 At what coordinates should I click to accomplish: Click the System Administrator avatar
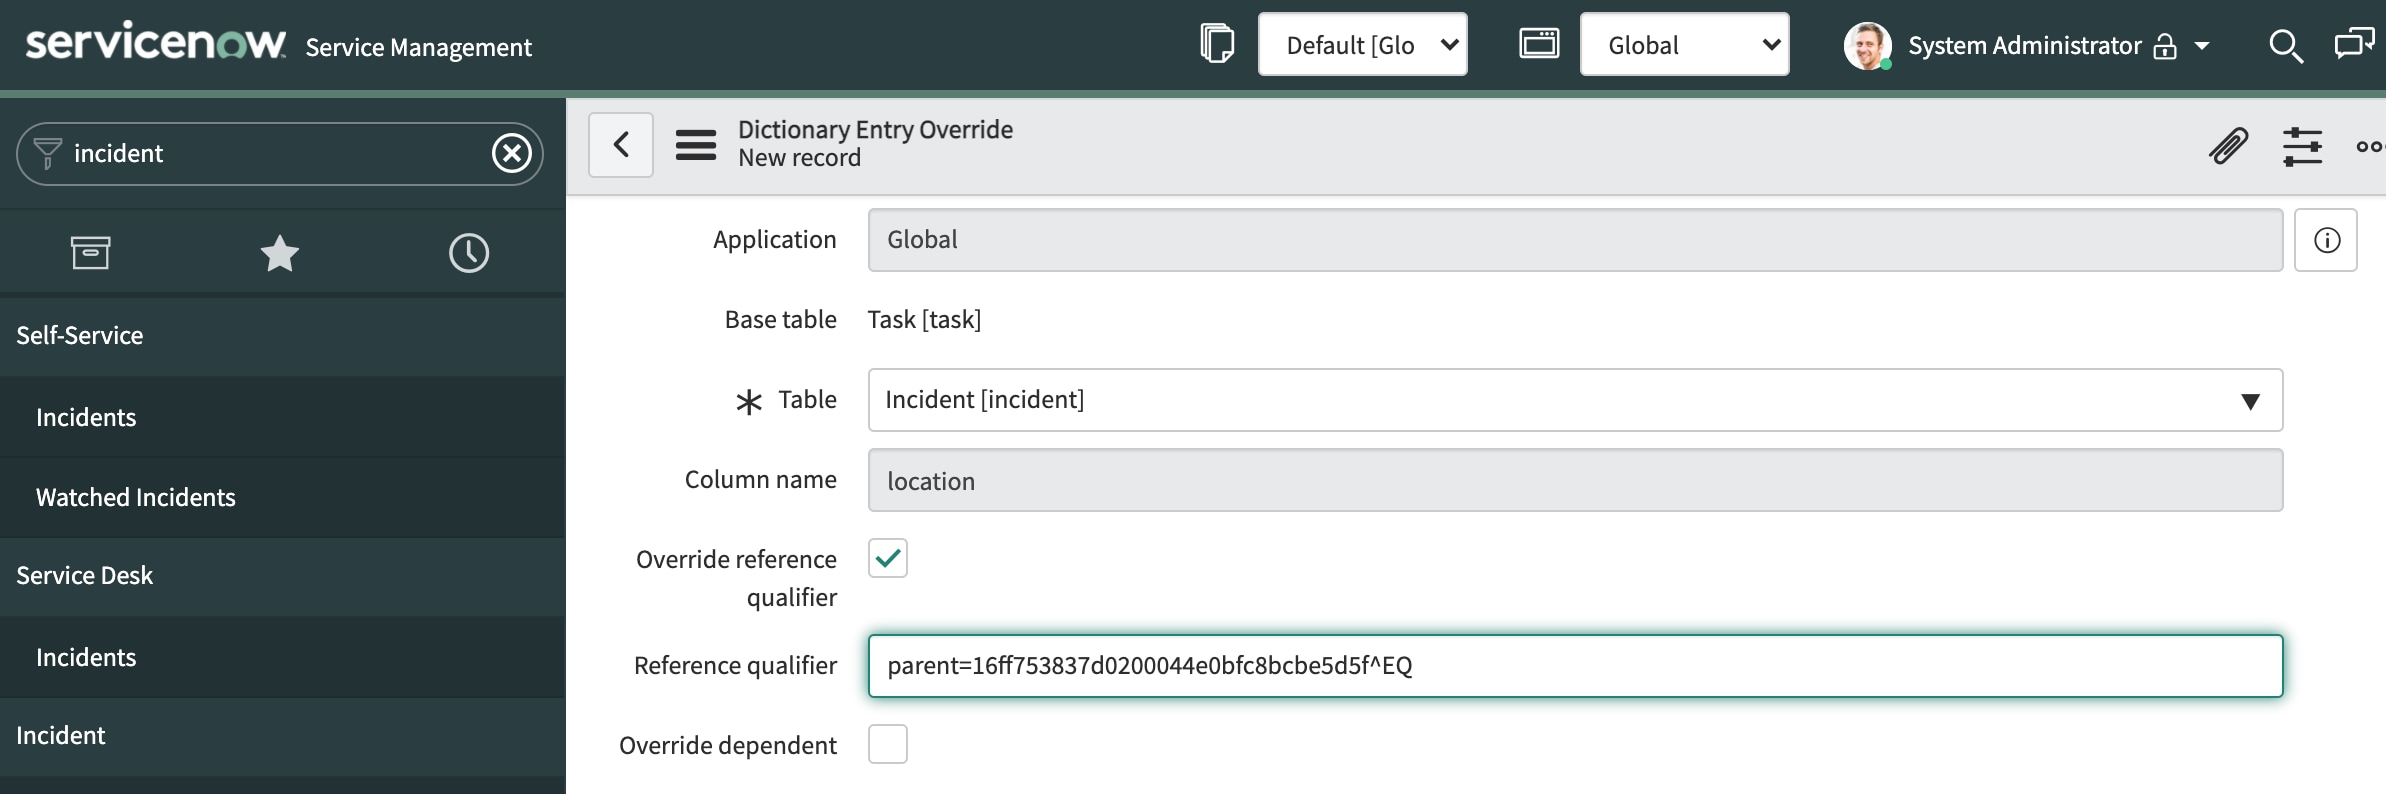click(1867, 46)
